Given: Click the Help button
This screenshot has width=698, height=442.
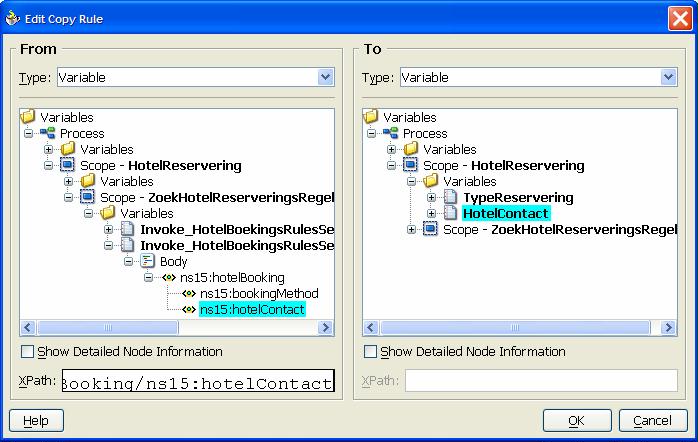Looking at the screenshot, I should click(x=37, y=421).
